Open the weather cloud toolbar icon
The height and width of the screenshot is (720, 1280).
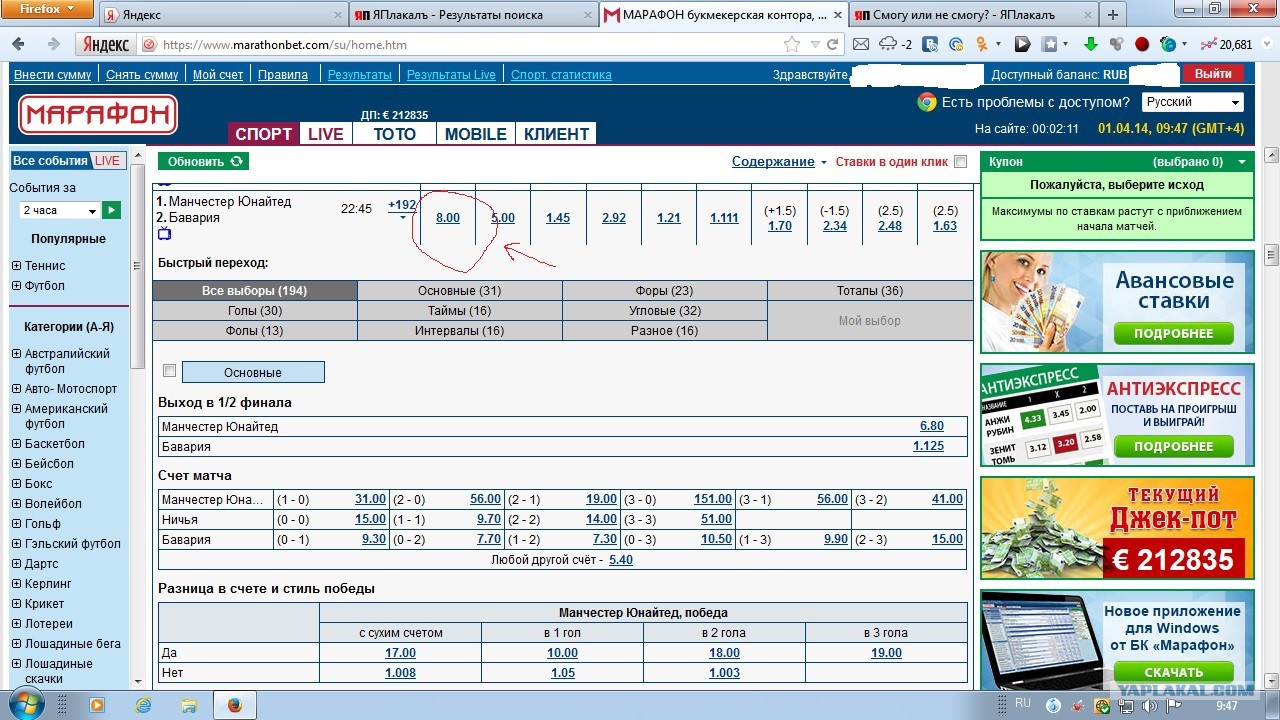pos(888,44)
